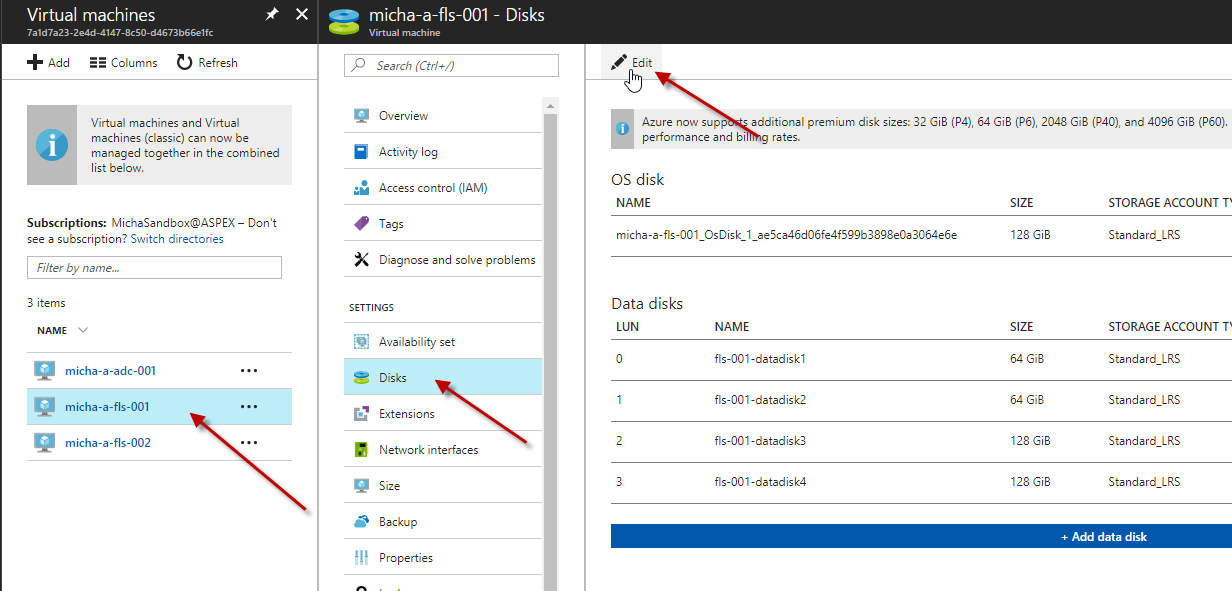
Task: Click the Edit button for disks
Action: (x=632, y=63)
